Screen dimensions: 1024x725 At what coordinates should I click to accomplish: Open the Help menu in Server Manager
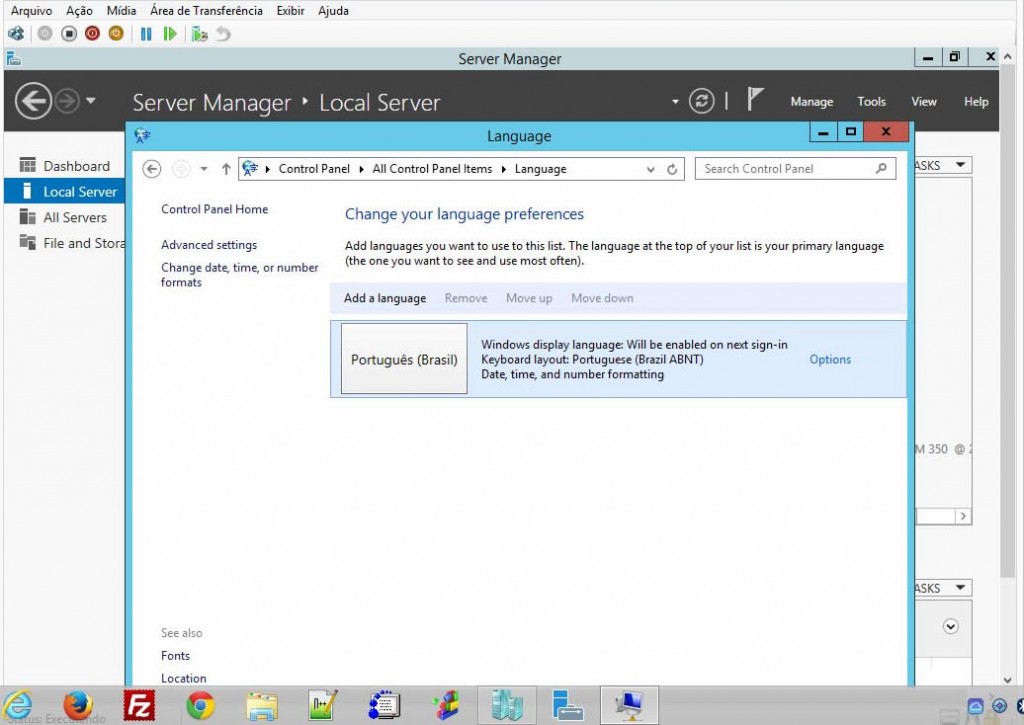tap(976, 101)
